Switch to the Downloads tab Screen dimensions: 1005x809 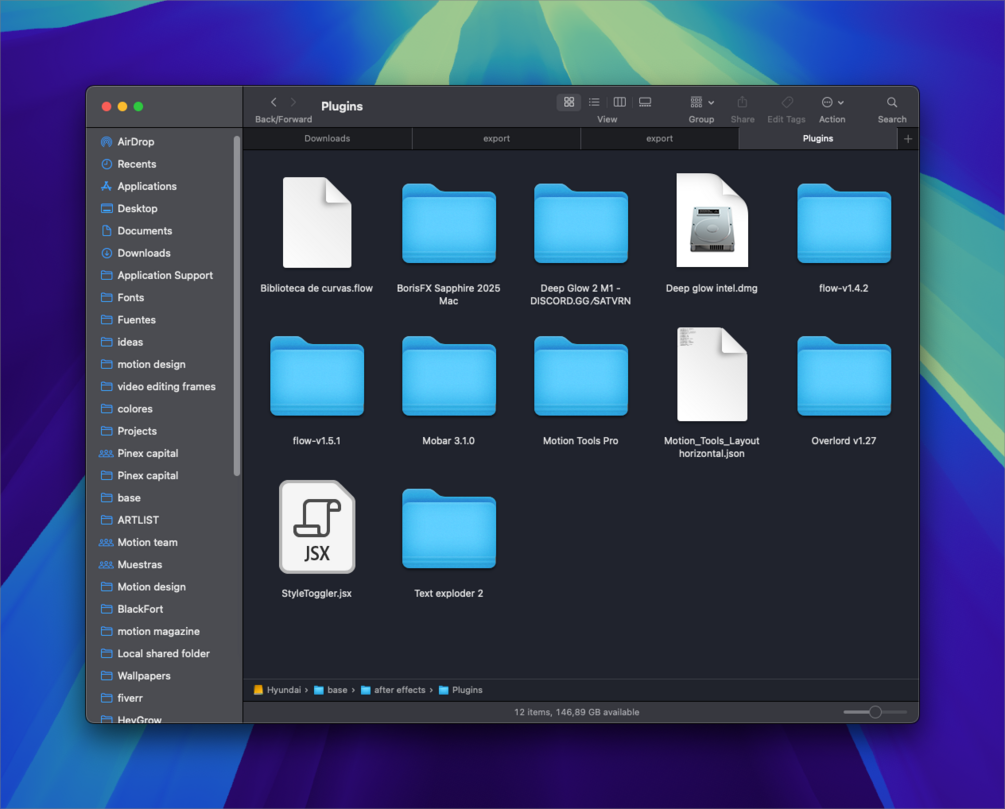[327, 138]
